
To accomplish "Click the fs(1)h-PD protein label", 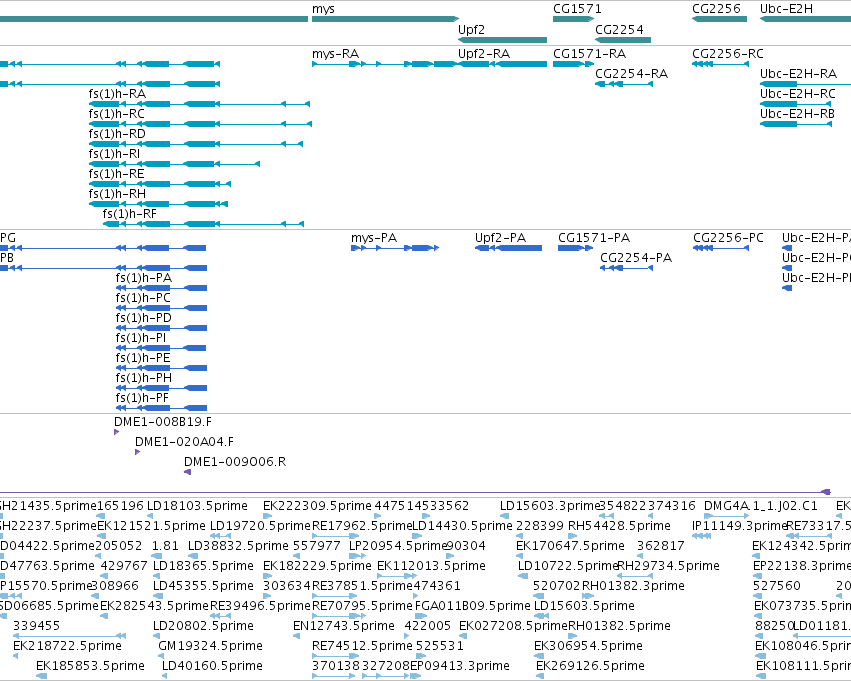I will (x=144, y=317).
